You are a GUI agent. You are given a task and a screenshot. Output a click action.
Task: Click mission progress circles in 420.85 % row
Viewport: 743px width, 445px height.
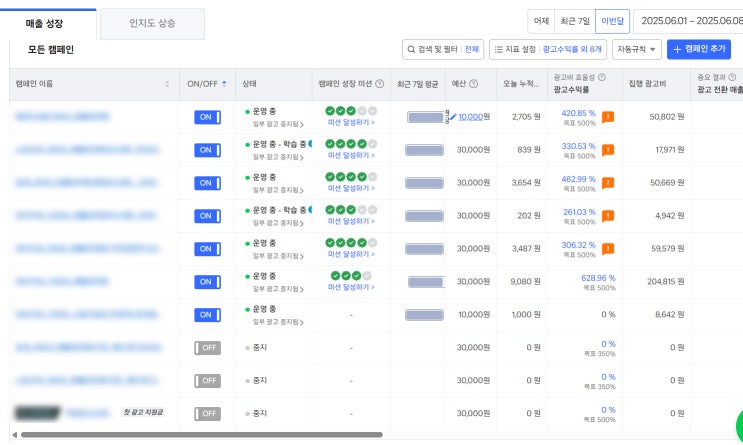pos(351,111)
